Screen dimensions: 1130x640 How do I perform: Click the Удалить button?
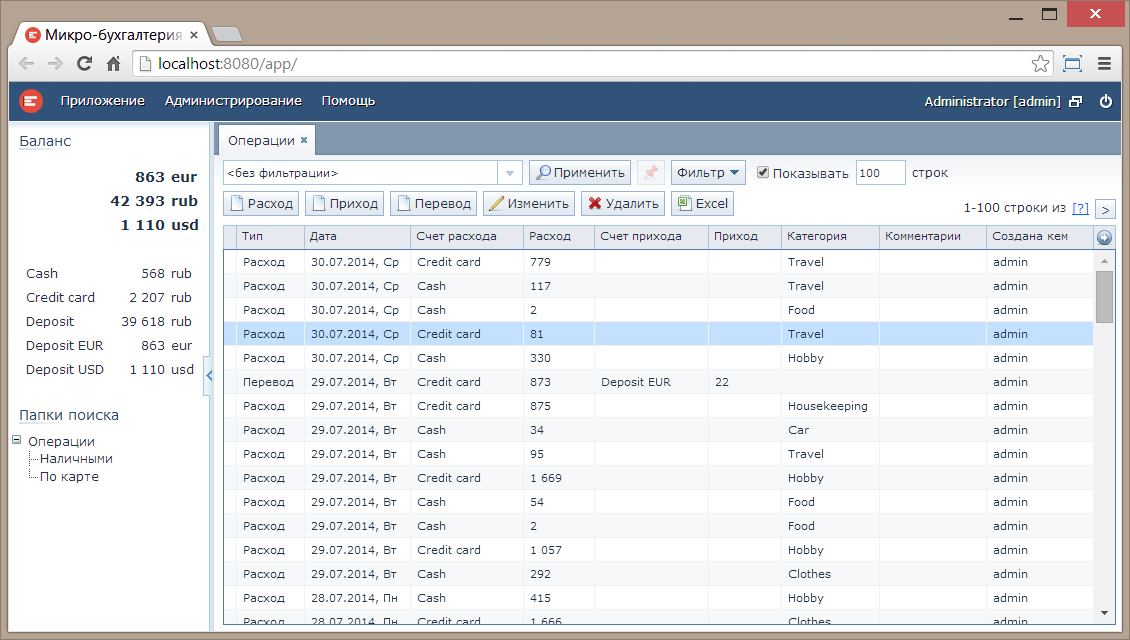[x=623, y=203]
